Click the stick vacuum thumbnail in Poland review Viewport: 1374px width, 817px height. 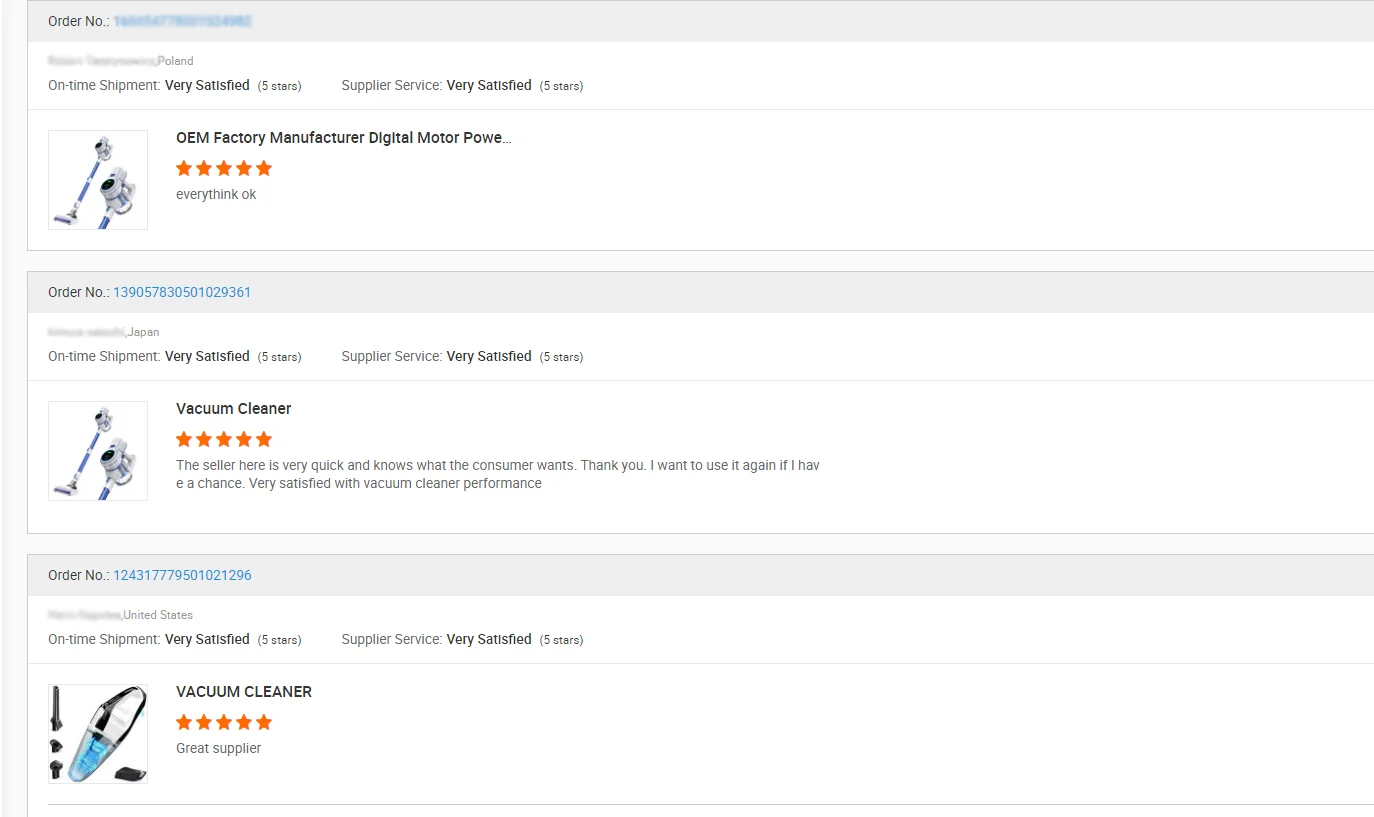98,180
